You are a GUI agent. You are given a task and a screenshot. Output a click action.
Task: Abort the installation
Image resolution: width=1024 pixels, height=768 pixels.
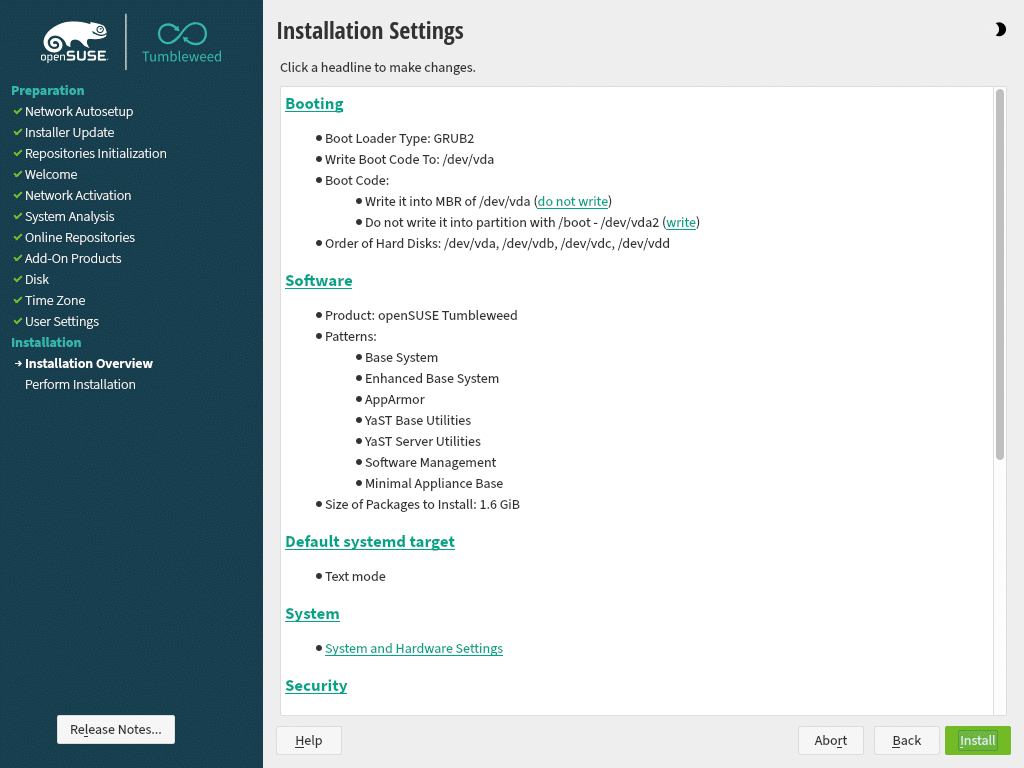[x=830, y=740]
